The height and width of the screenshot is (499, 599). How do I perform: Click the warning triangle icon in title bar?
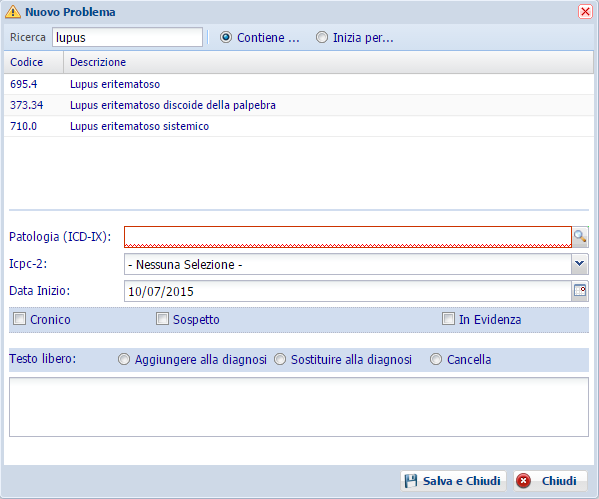(x=13, y=12)
